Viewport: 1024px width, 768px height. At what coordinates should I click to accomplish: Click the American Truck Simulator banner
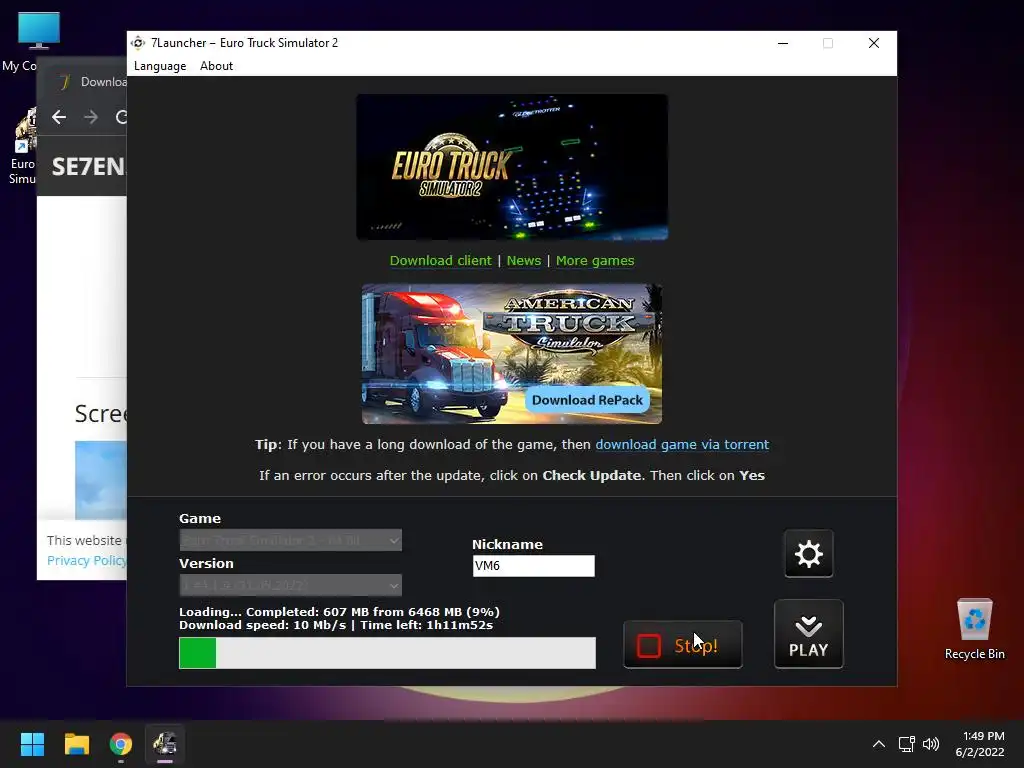point(512,353)
